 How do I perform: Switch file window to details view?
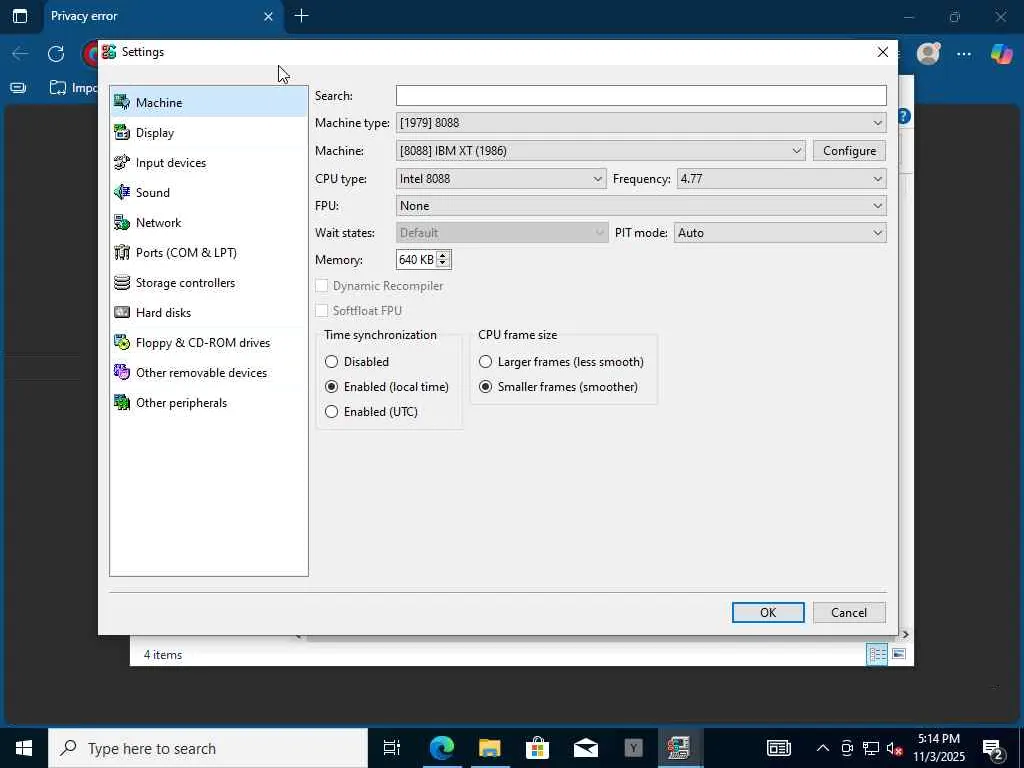pyautogui.click(x=877, y=654)
